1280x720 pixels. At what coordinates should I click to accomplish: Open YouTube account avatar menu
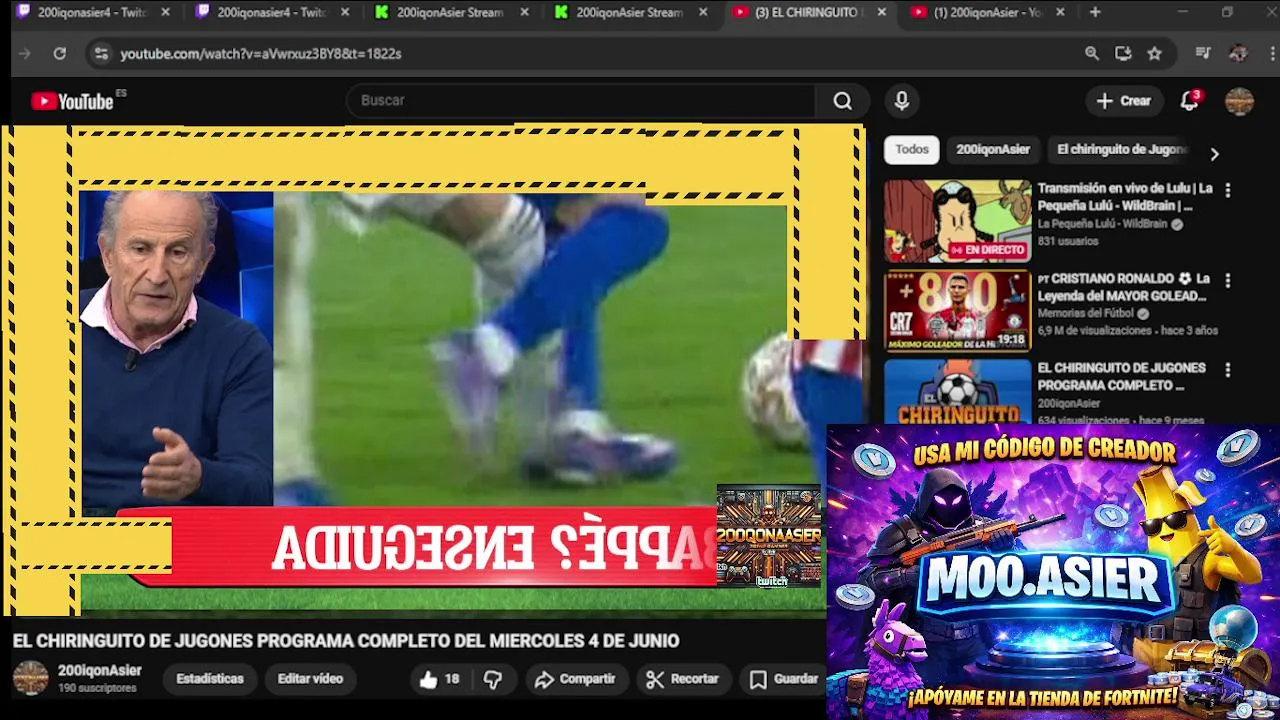click(x=1239, y=101)
